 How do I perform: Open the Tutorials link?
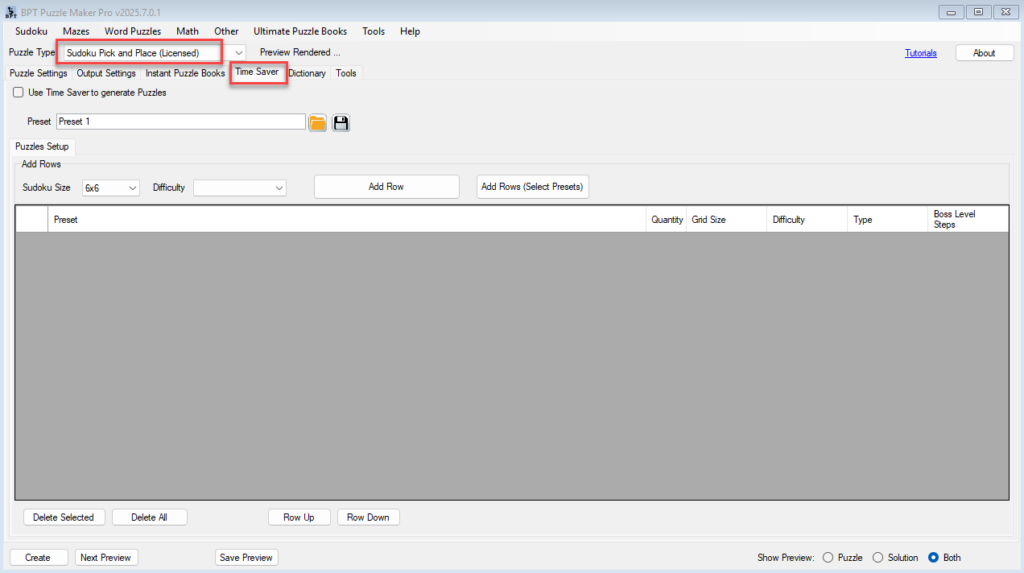coord(921,53)
